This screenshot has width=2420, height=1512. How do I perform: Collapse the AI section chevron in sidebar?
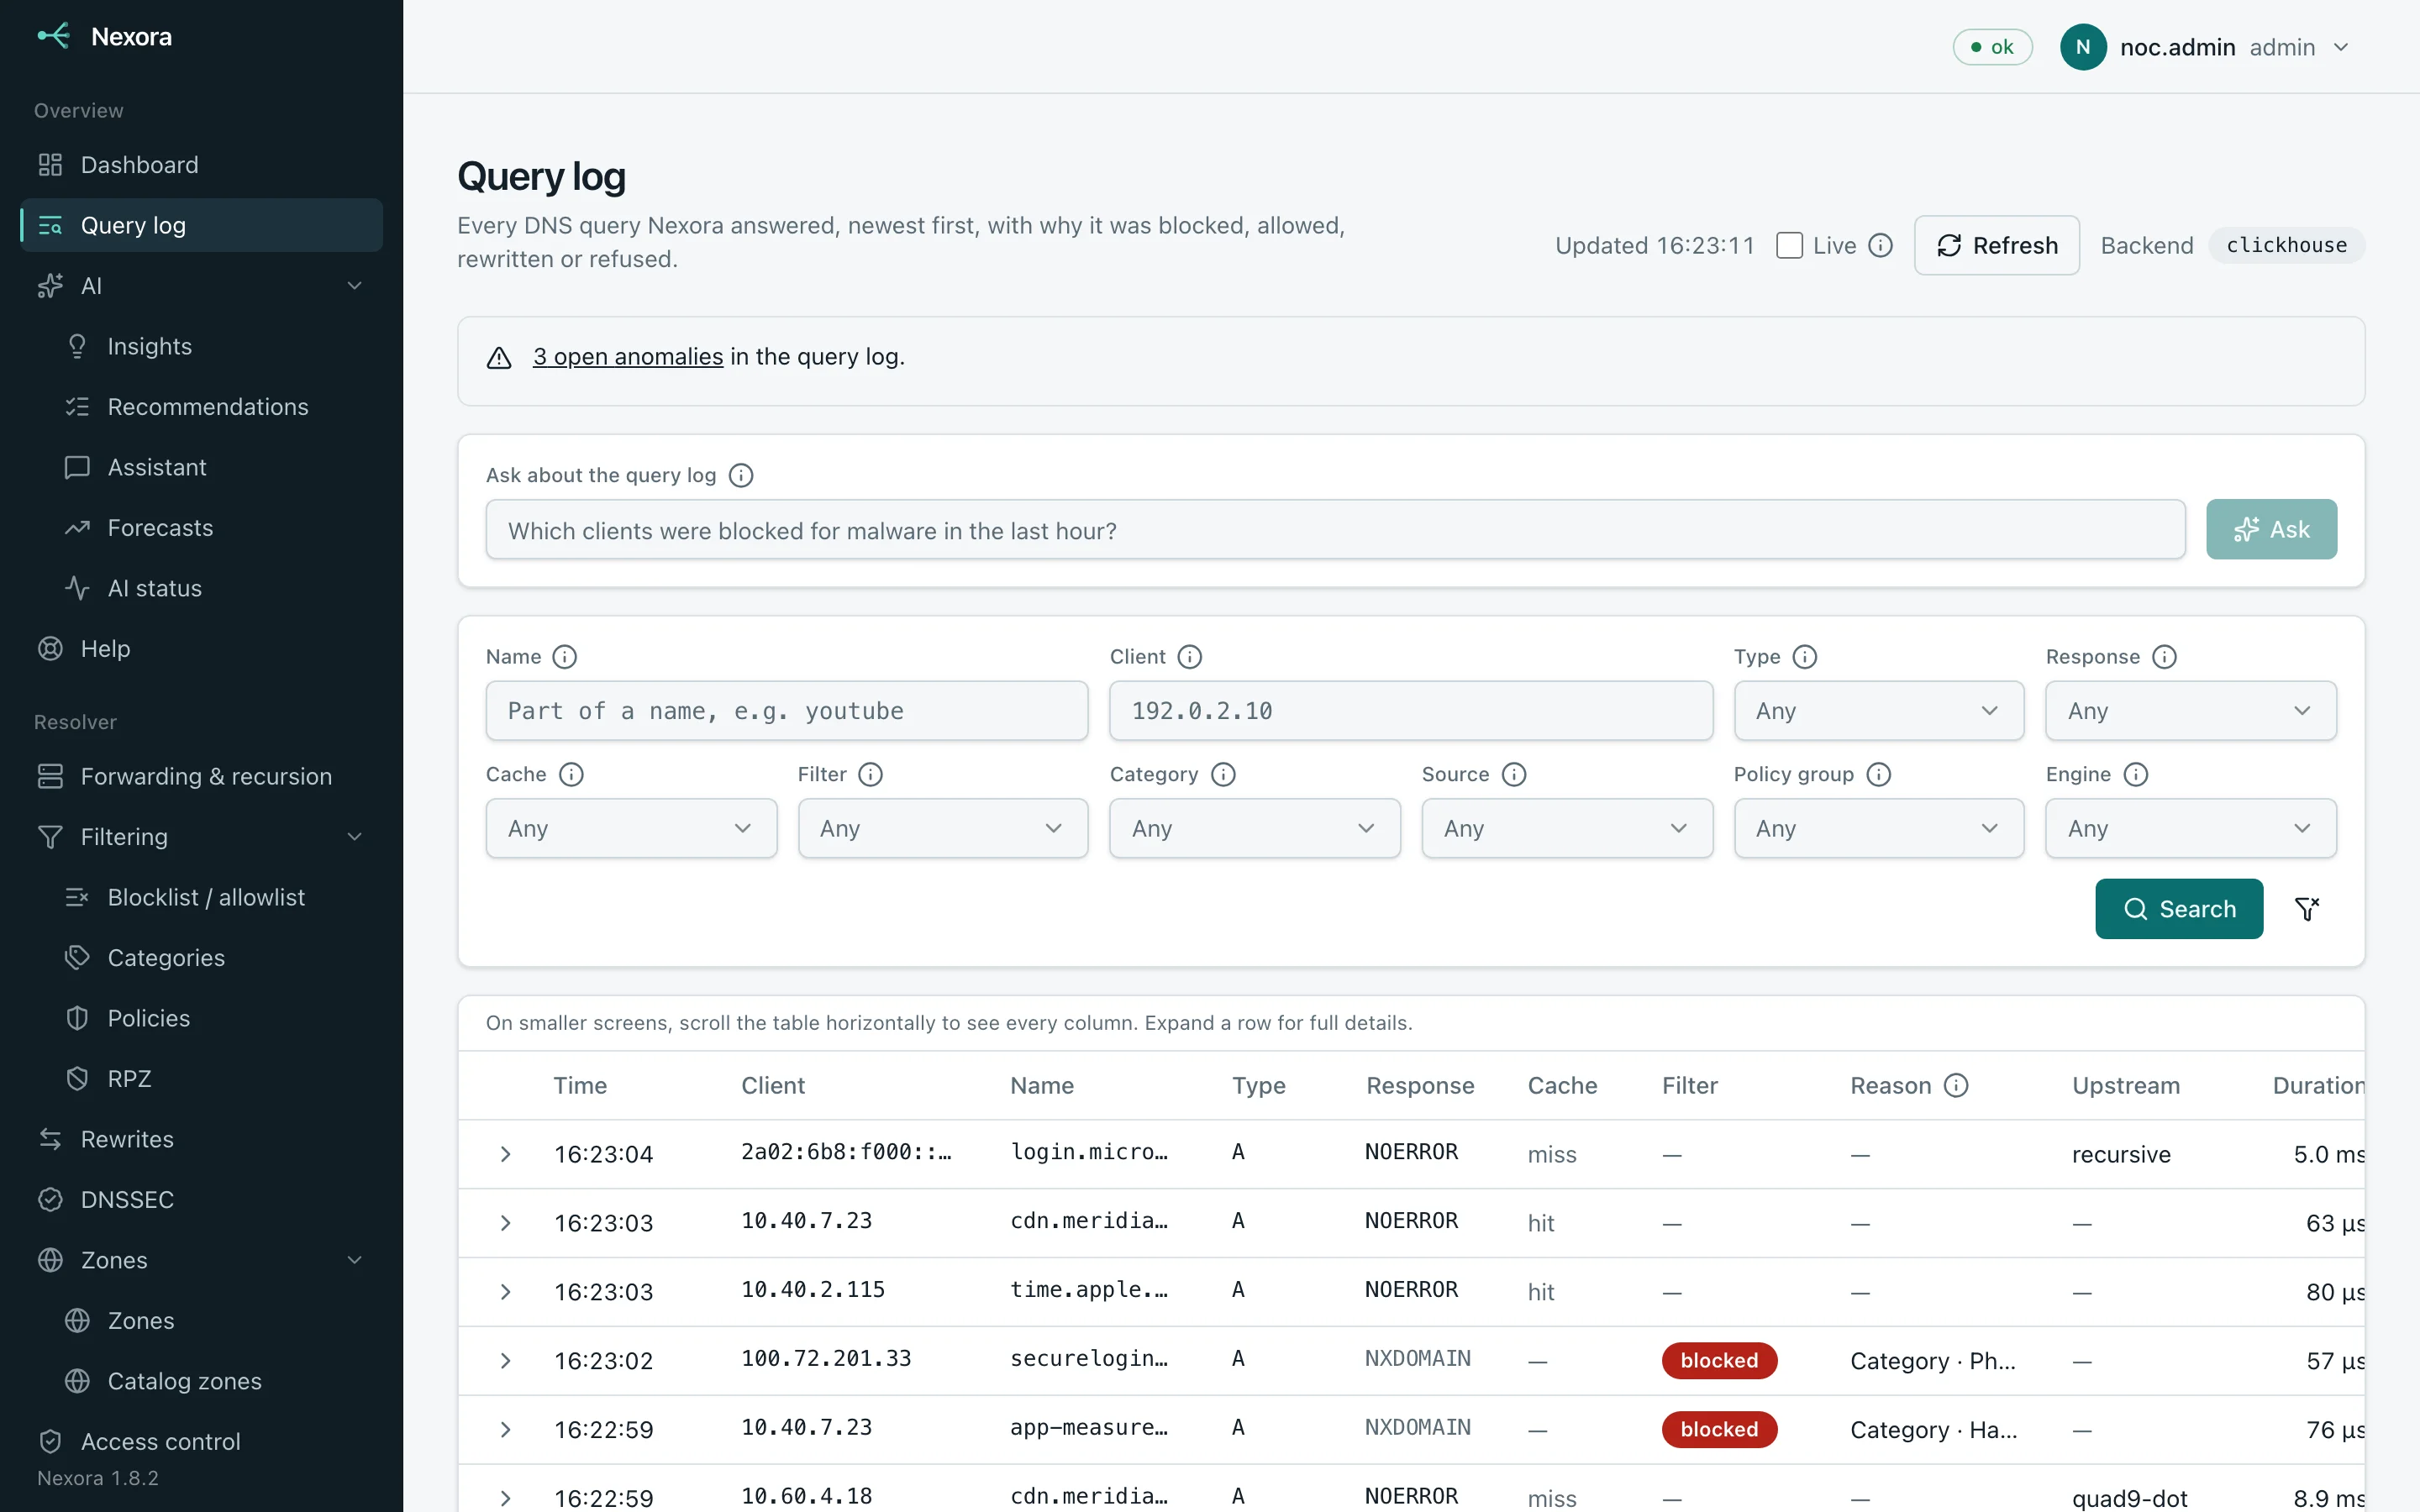[354, 286]
